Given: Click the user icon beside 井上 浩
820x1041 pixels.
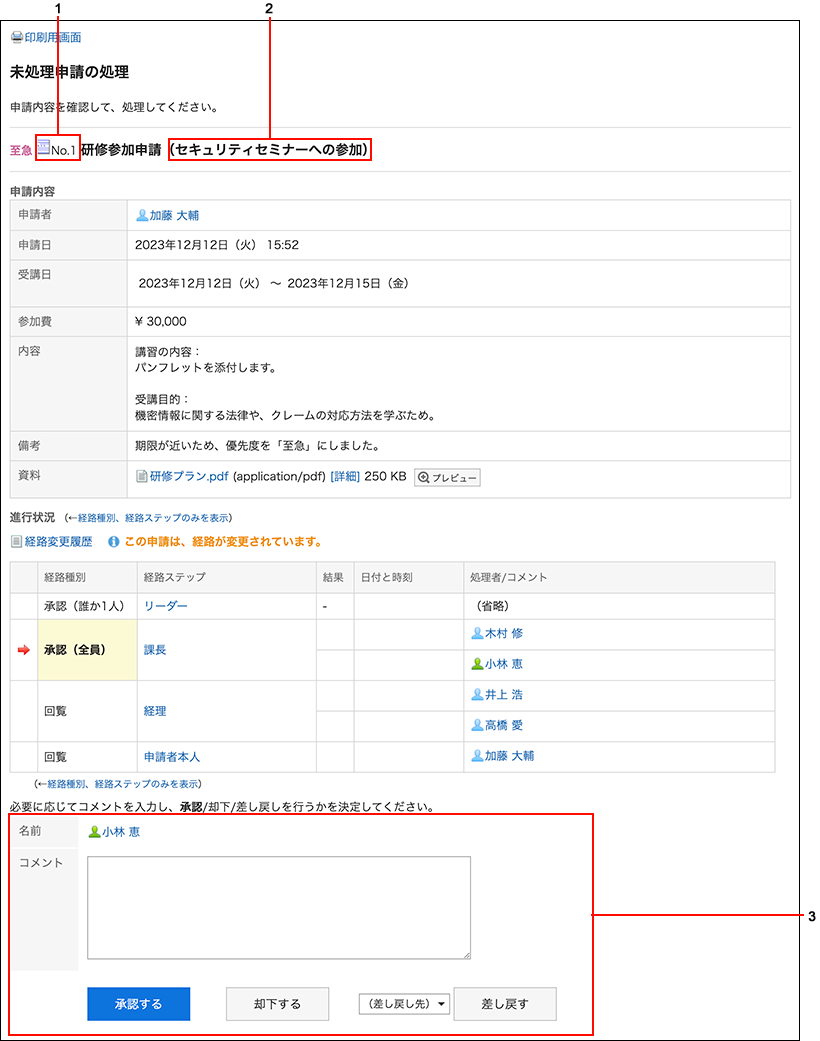Looking at the screenshot, I should [477, 694].
